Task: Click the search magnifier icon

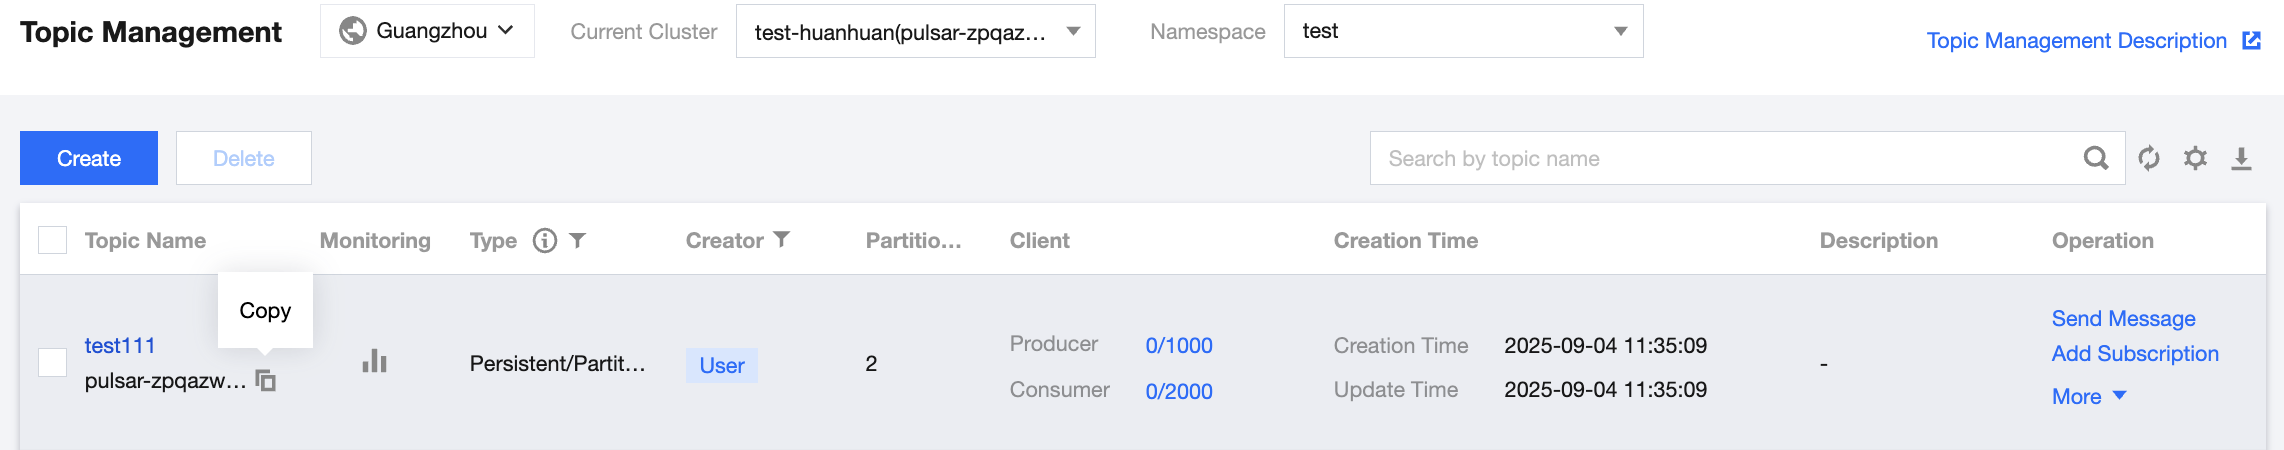Action: 2095,158
